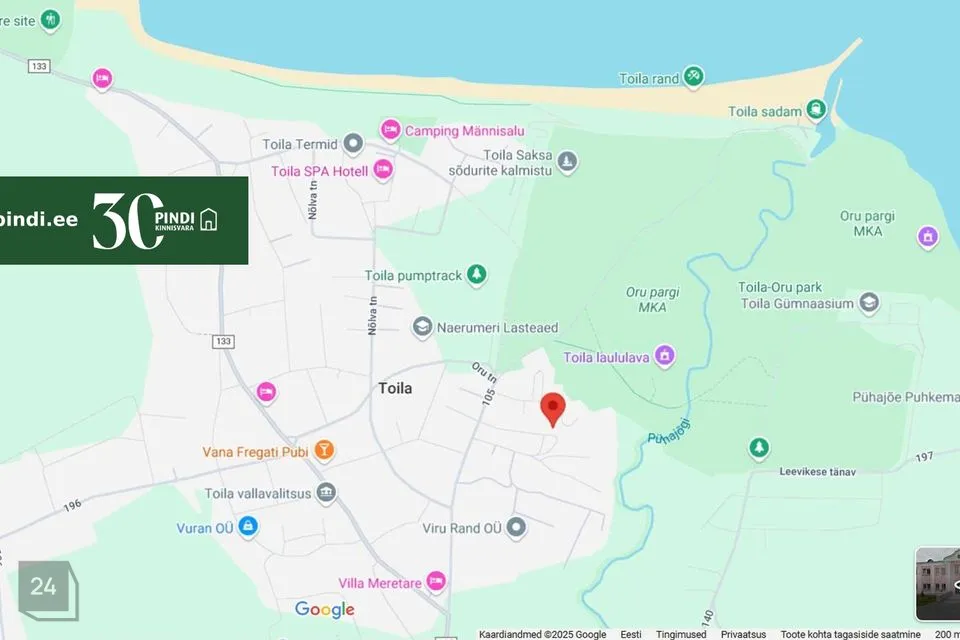Click the Toila SPA Hotell pin
The height and width of the screenshot is (640, 960).
383,169
